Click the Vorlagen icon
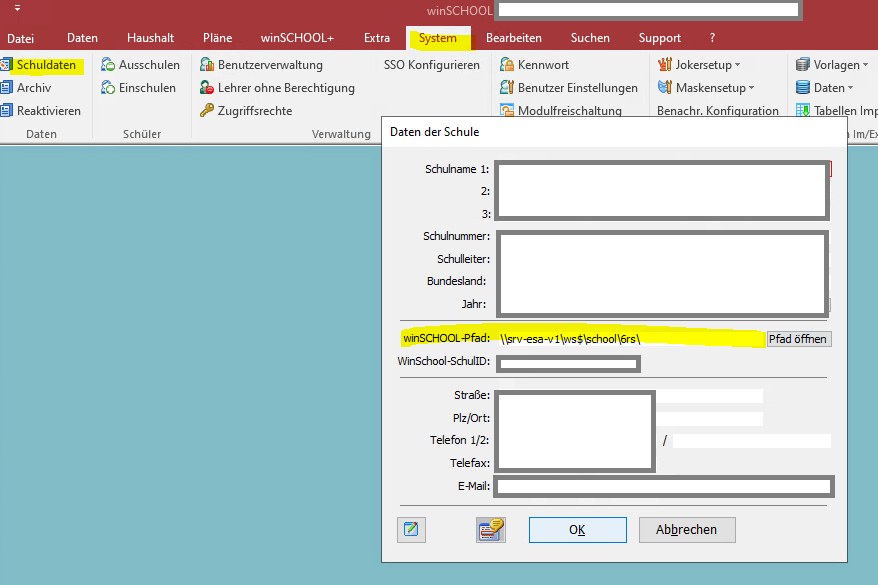878x585 pixels. click(803, 64)
